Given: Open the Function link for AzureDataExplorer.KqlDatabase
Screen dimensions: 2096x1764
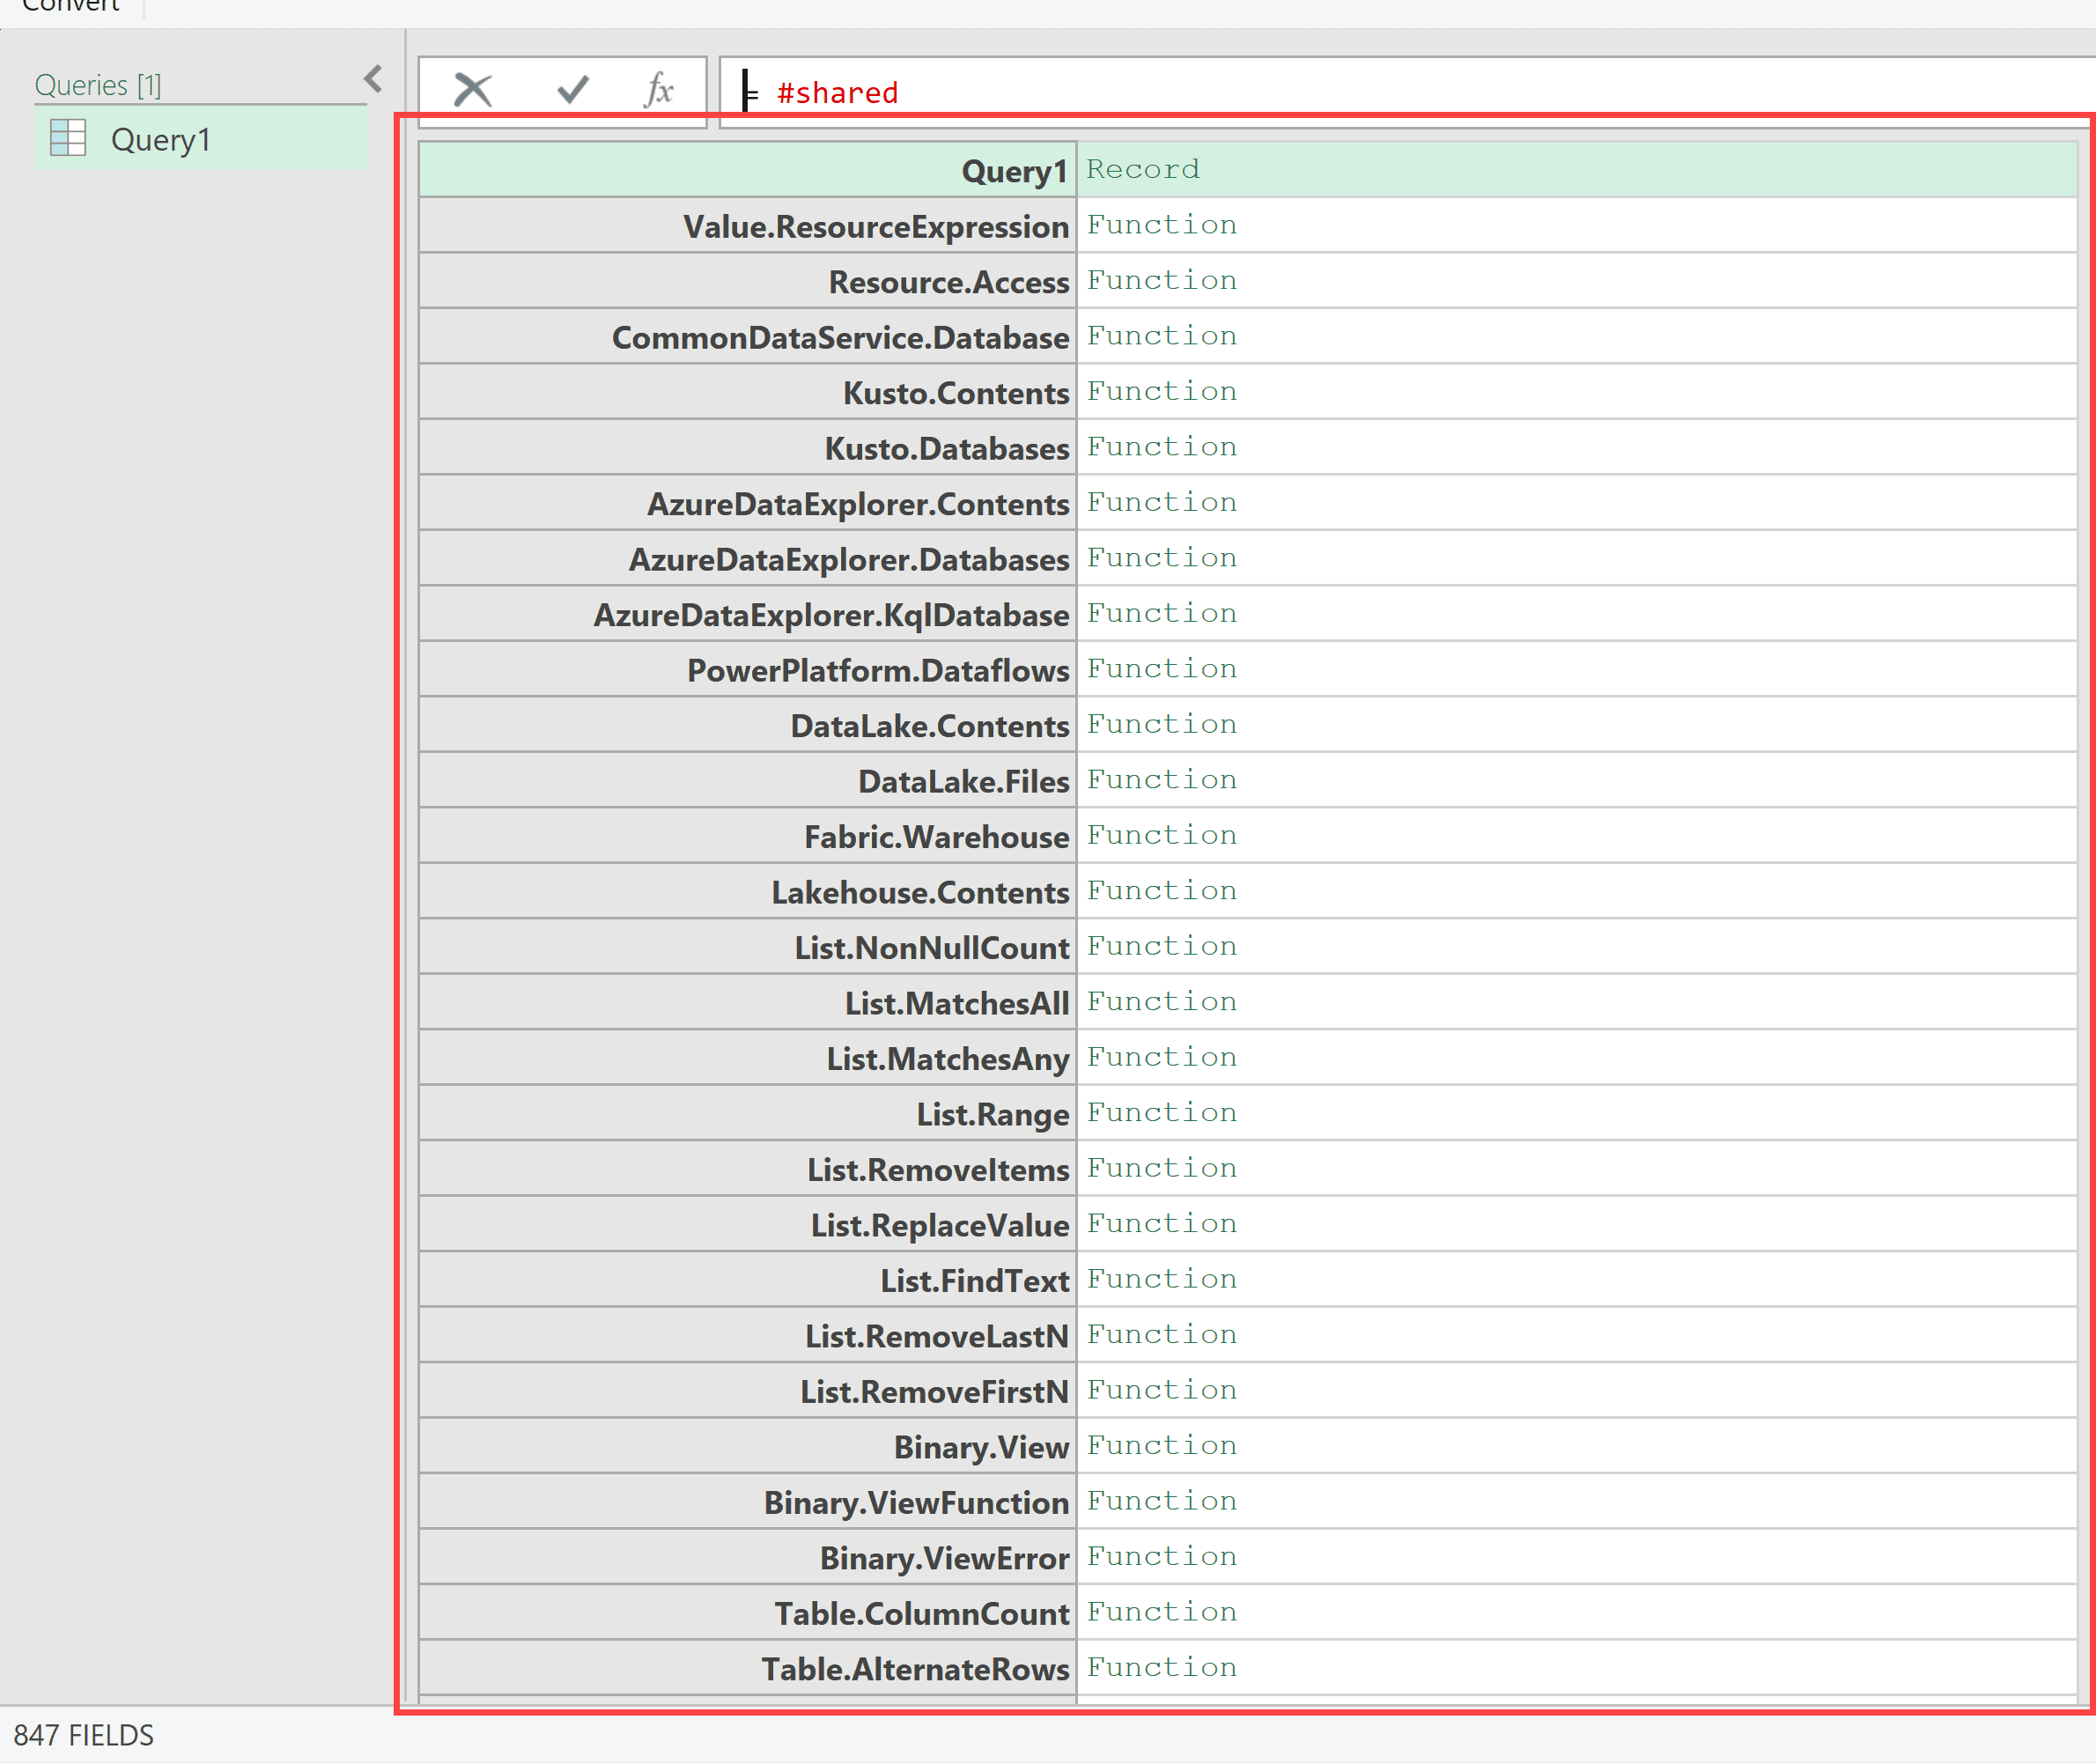Looking at the screenshot, I should click(1162, 613).
